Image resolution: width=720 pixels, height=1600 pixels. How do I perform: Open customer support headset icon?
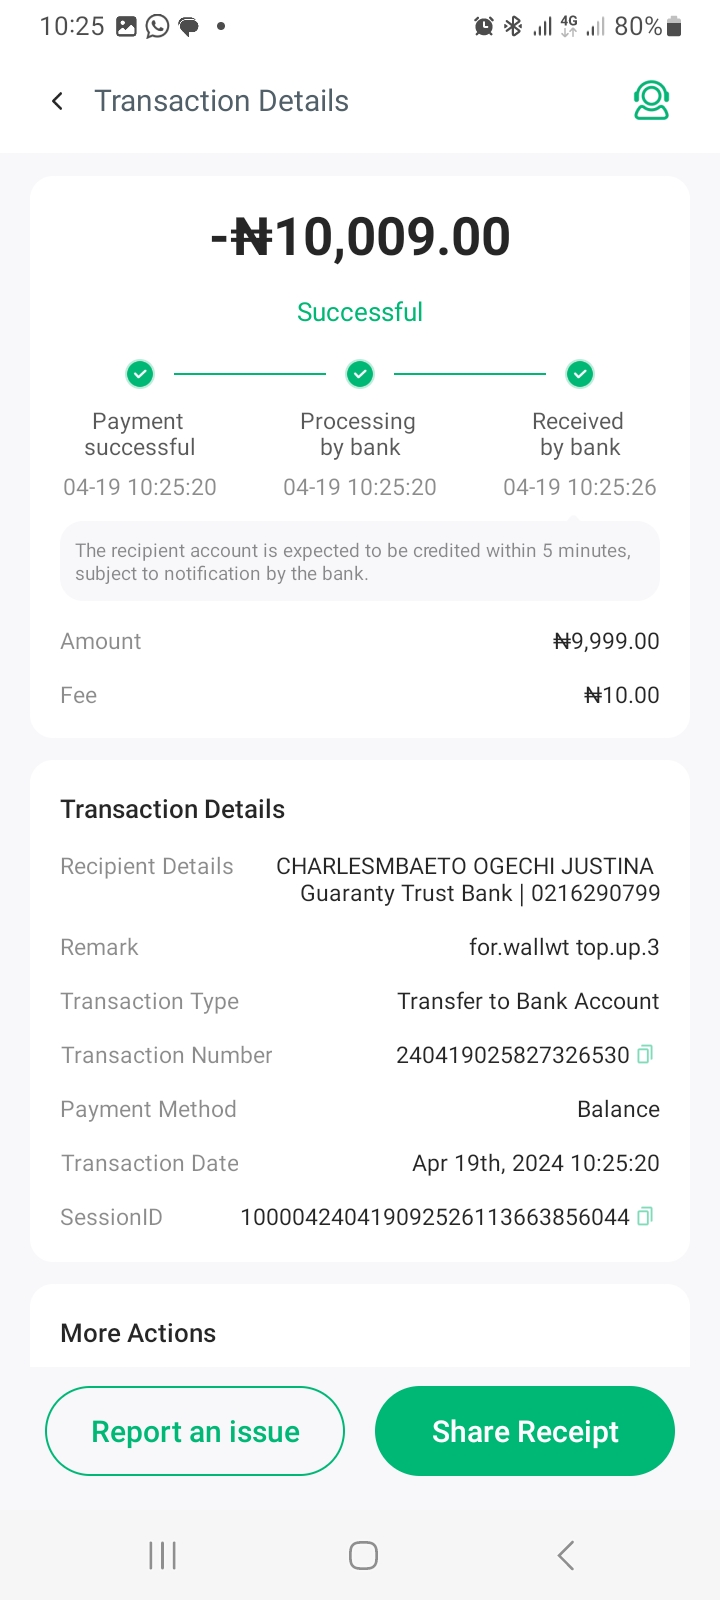pos(651,101)
